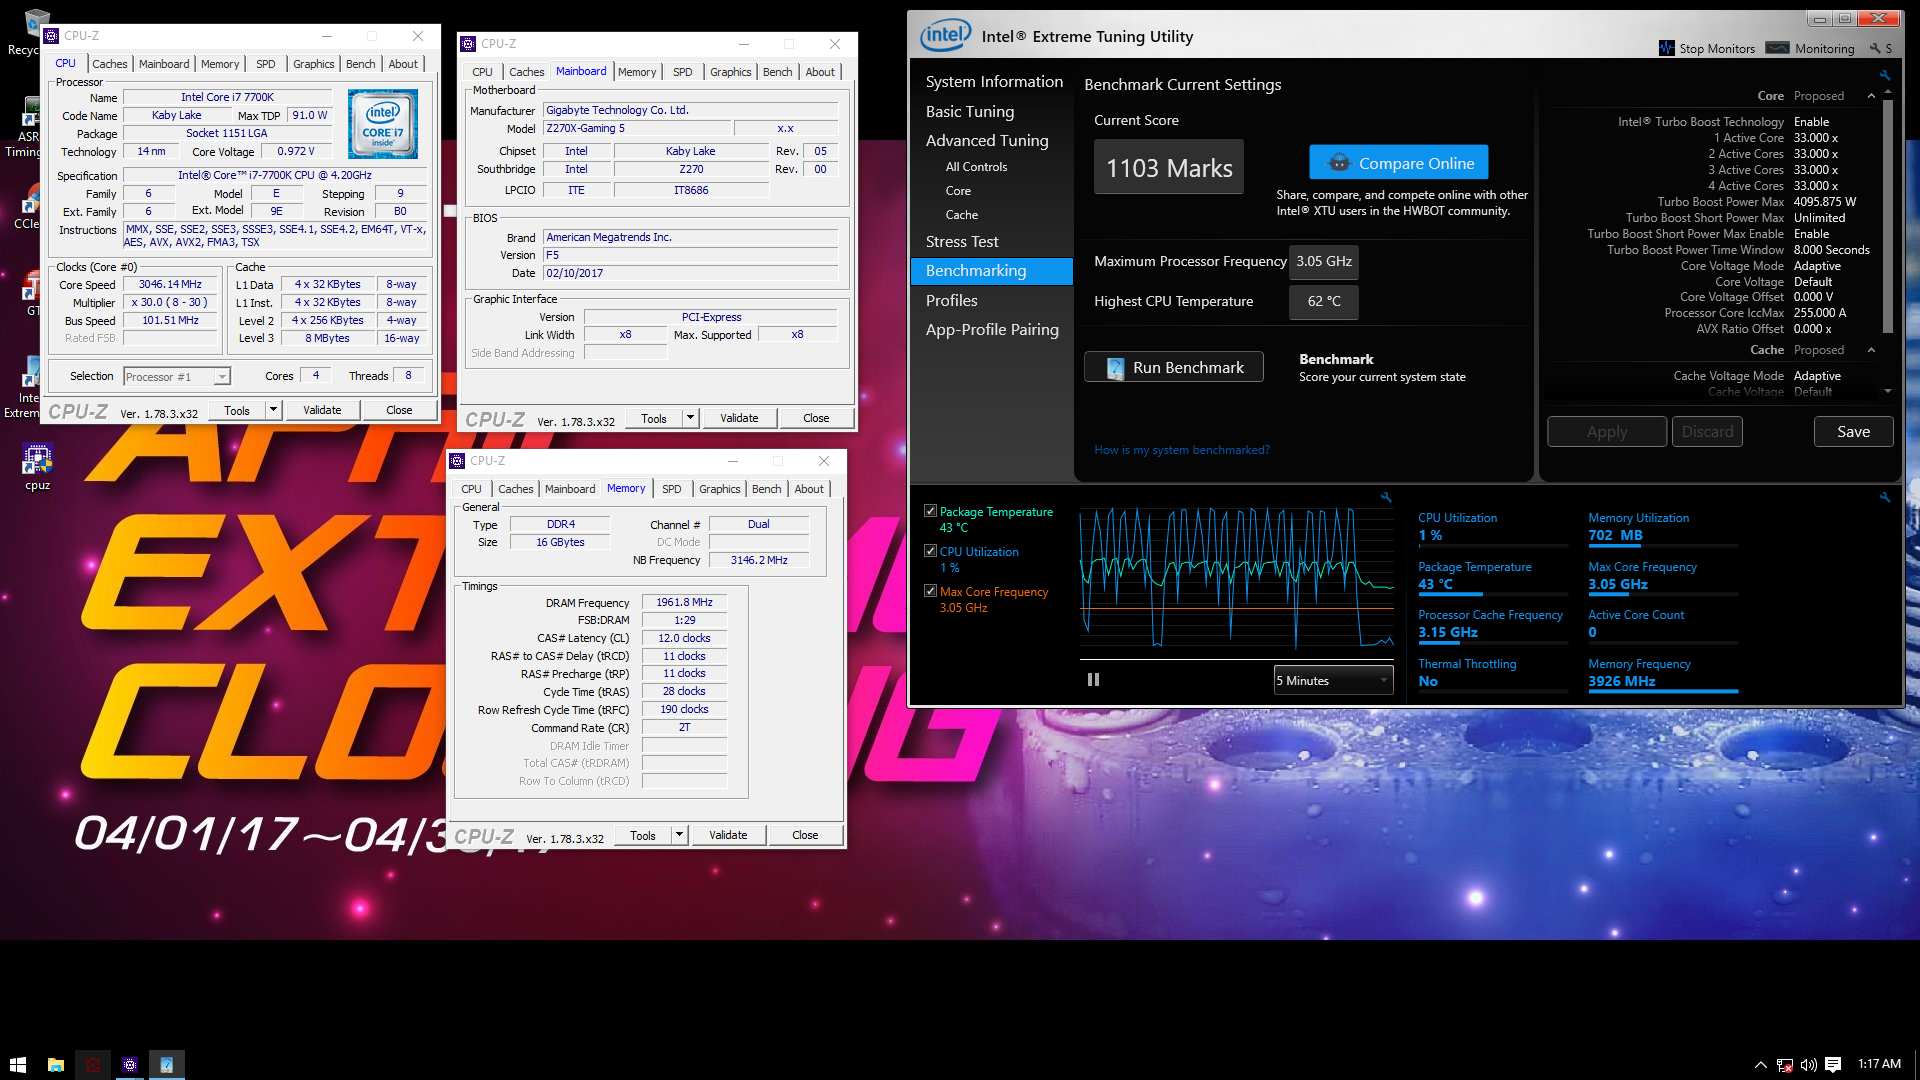Open the Tools dropdown arrow in the CPU window
Screen dimensions: 1920x1080
click(x=273, y=410)
